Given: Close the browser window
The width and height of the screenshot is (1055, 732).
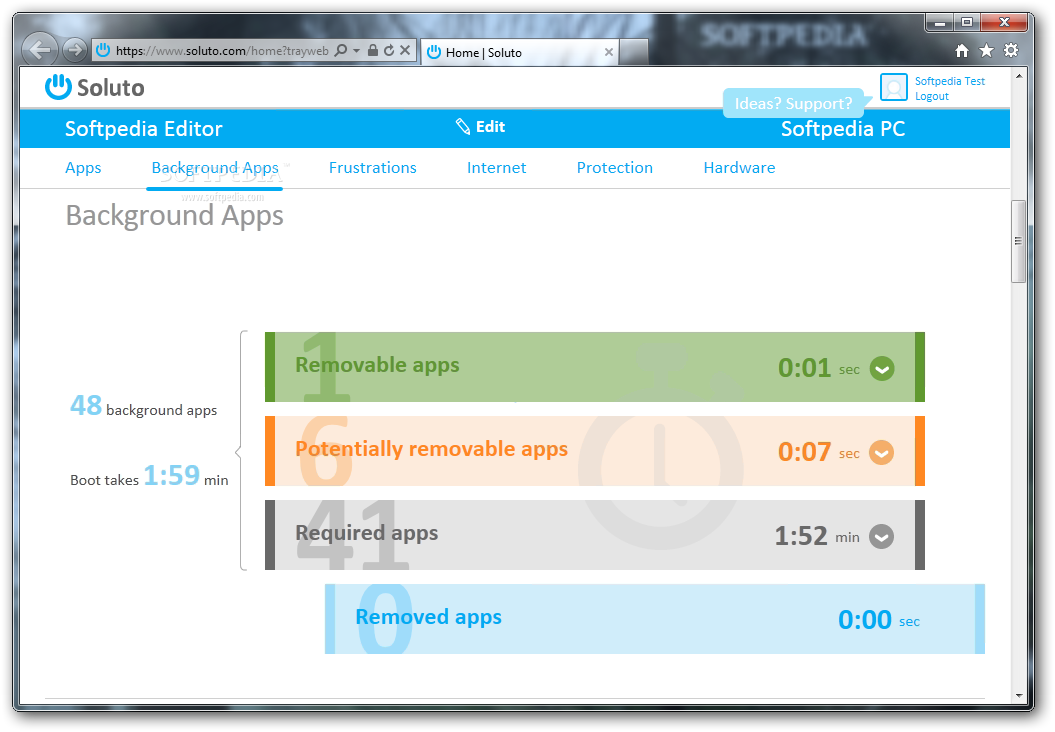Looking at the screenshot, I should pos(1004,23).
